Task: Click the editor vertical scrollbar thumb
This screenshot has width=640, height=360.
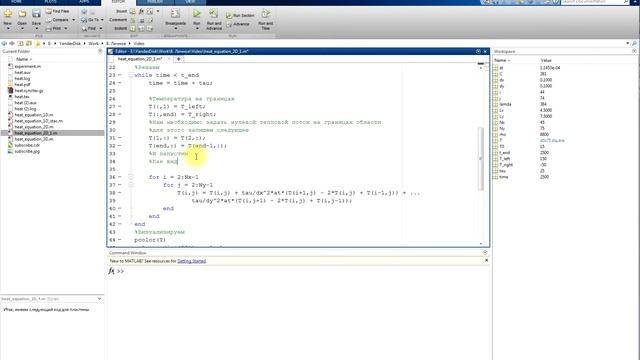Action: click(x=481, y=159)
